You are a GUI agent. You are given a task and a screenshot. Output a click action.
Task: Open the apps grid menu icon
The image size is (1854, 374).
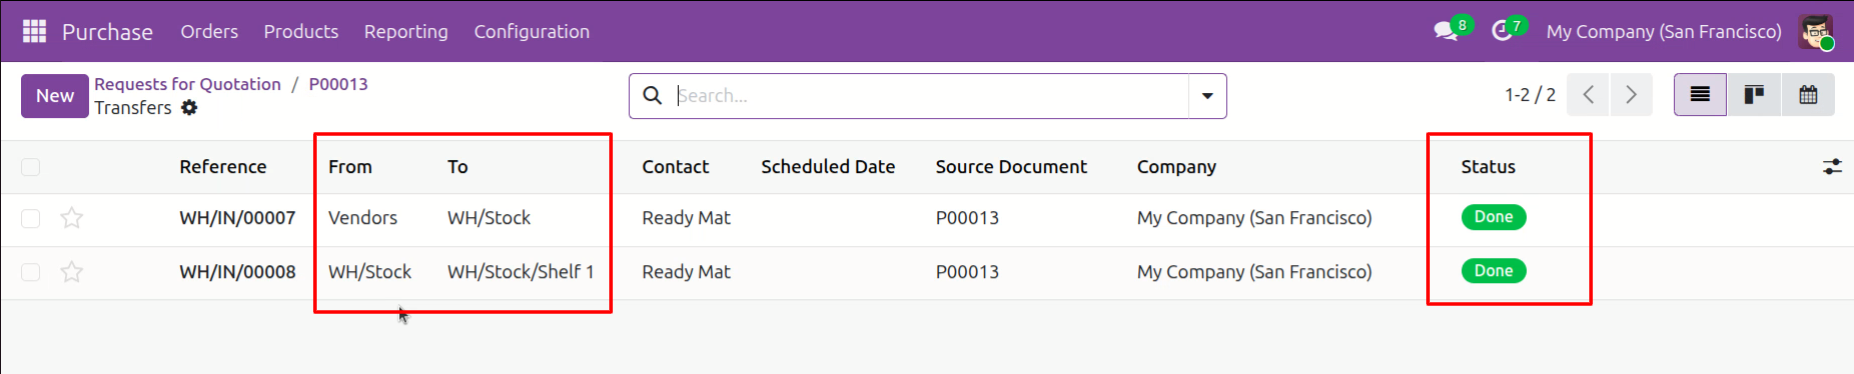coord(34,31)
